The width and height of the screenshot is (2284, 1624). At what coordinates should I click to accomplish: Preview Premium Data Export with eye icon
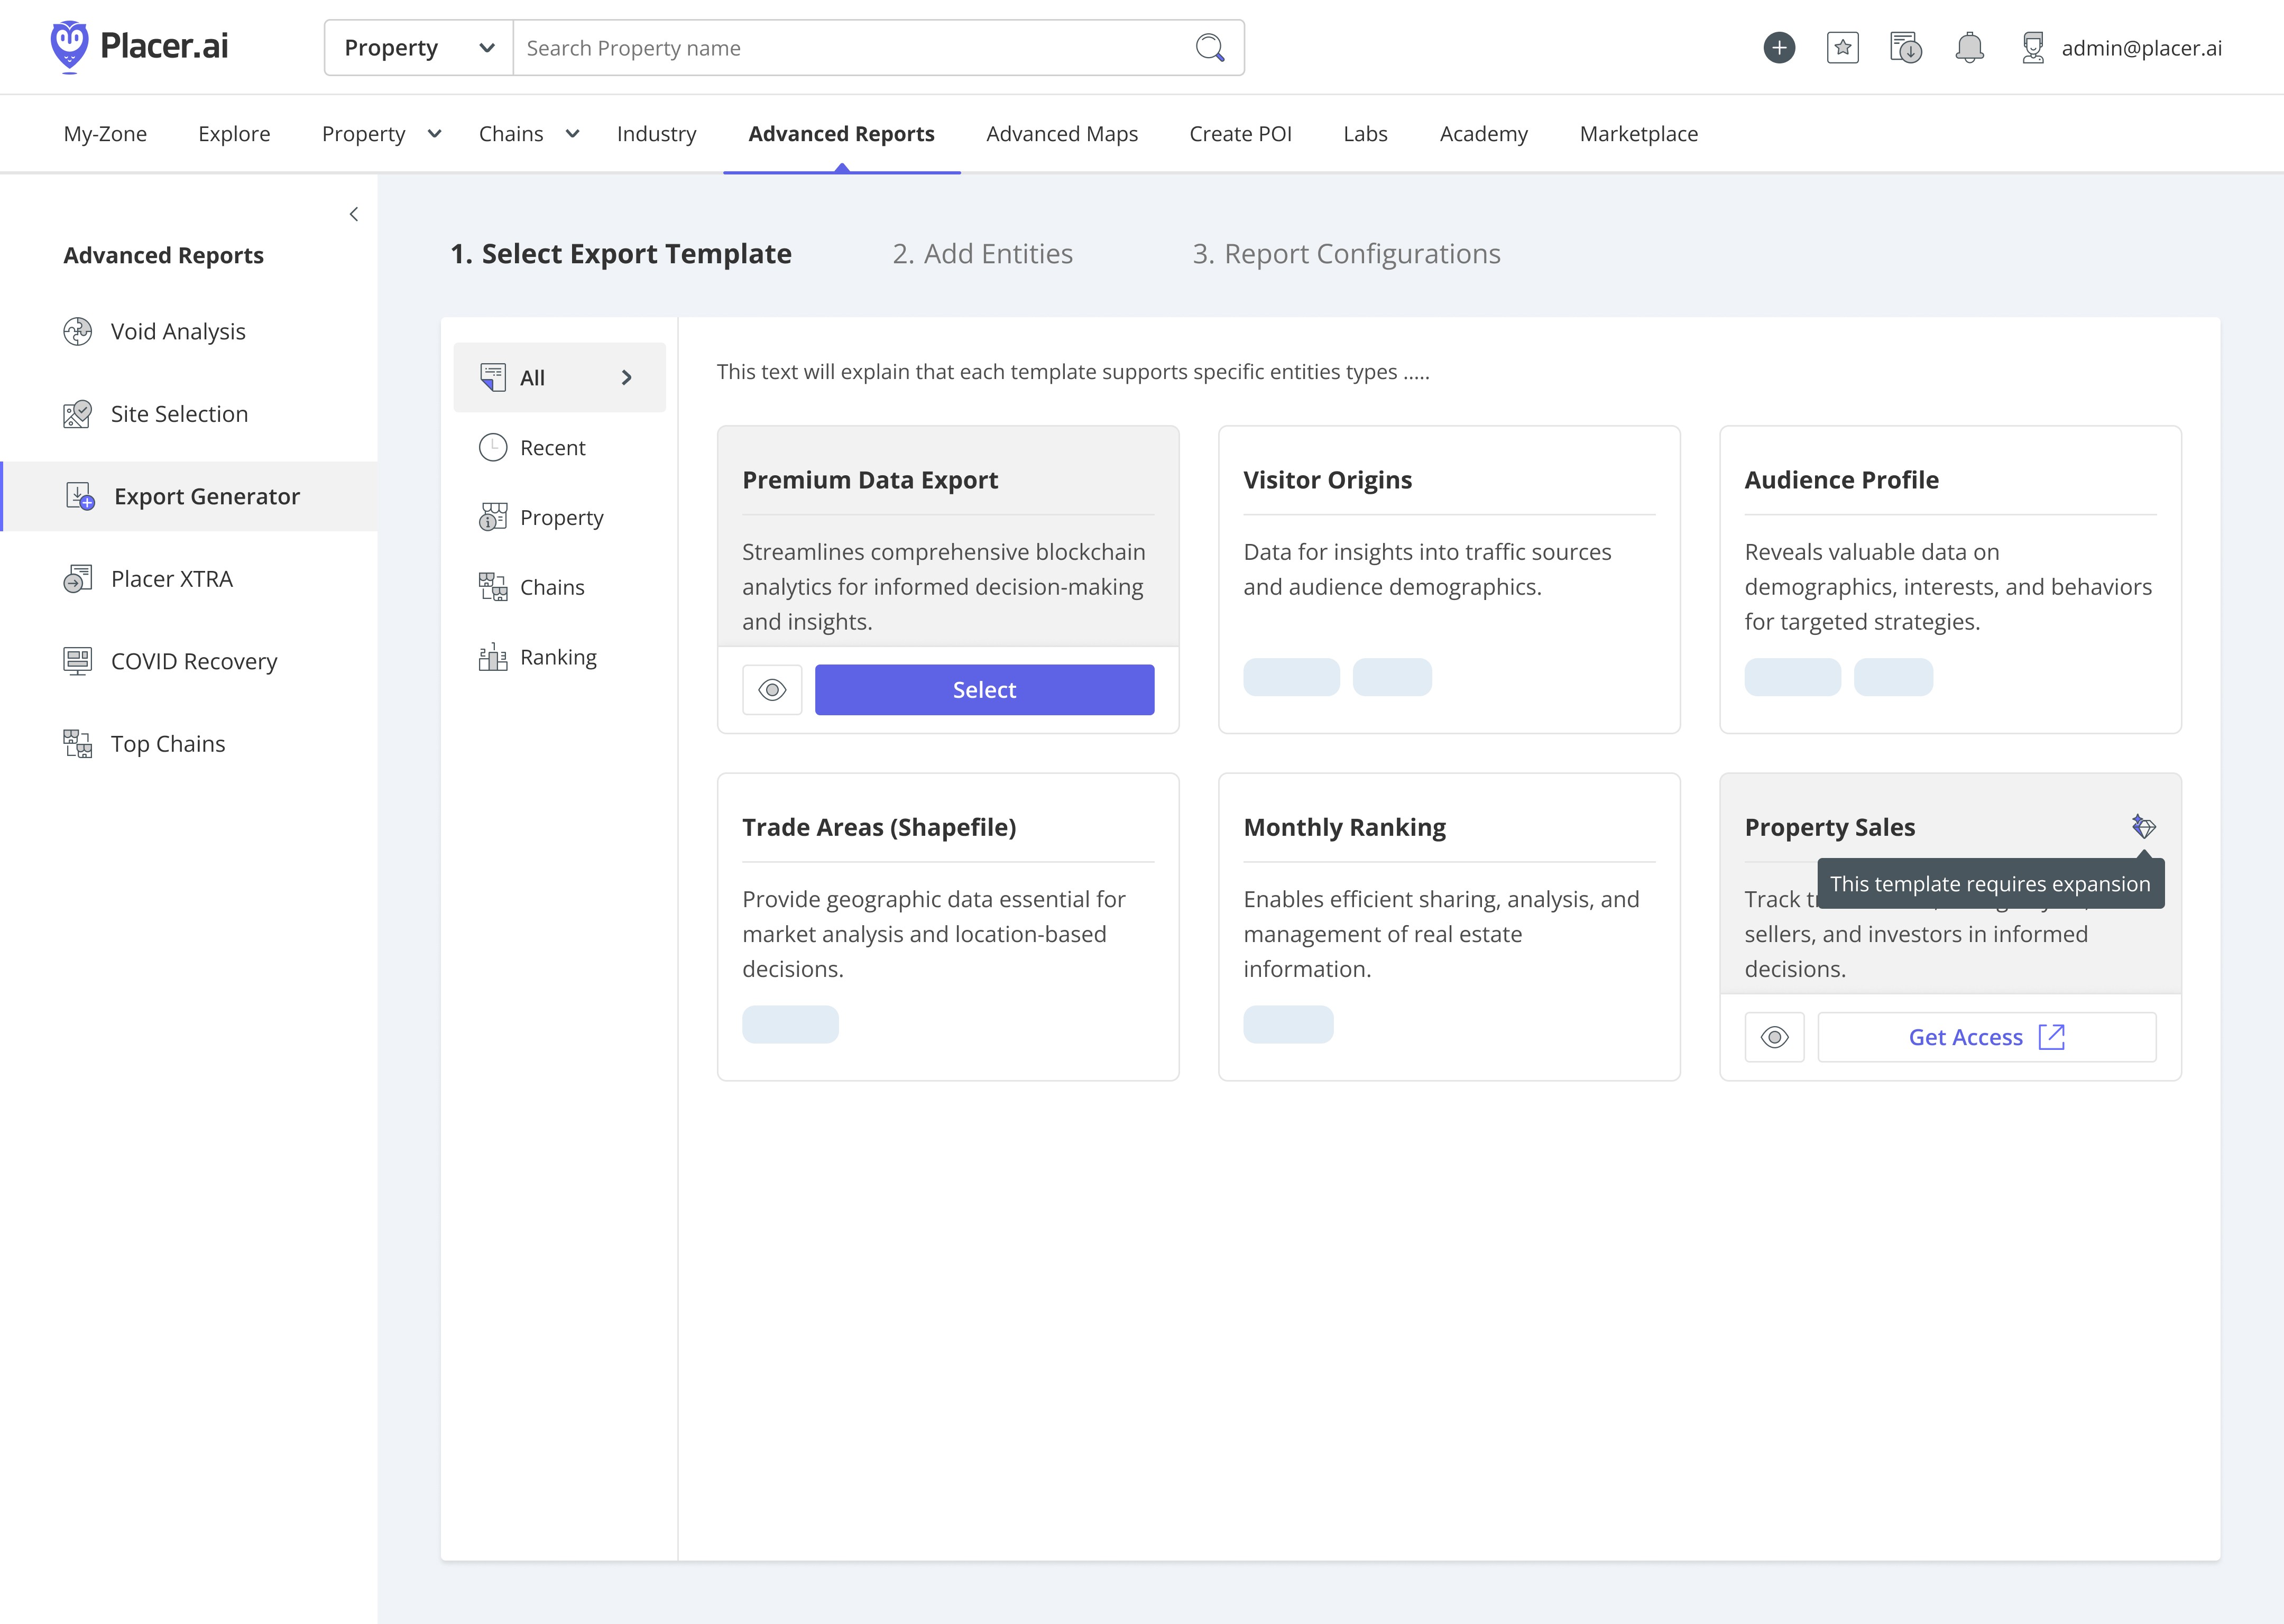point(772,690)
